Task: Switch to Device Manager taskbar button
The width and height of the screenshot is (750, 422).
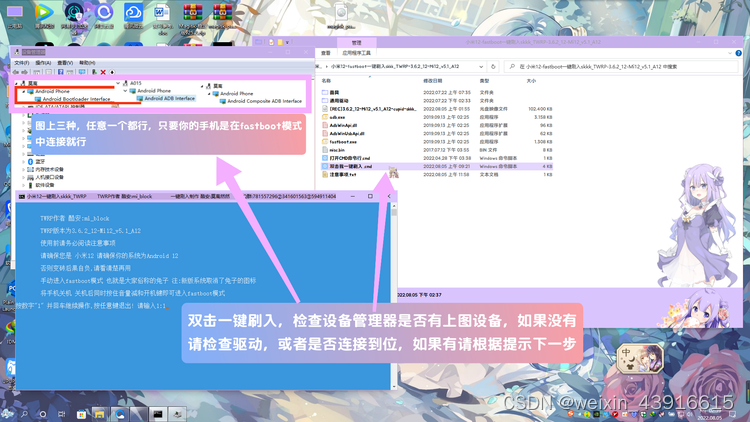Action: click(x=177, y=414)
